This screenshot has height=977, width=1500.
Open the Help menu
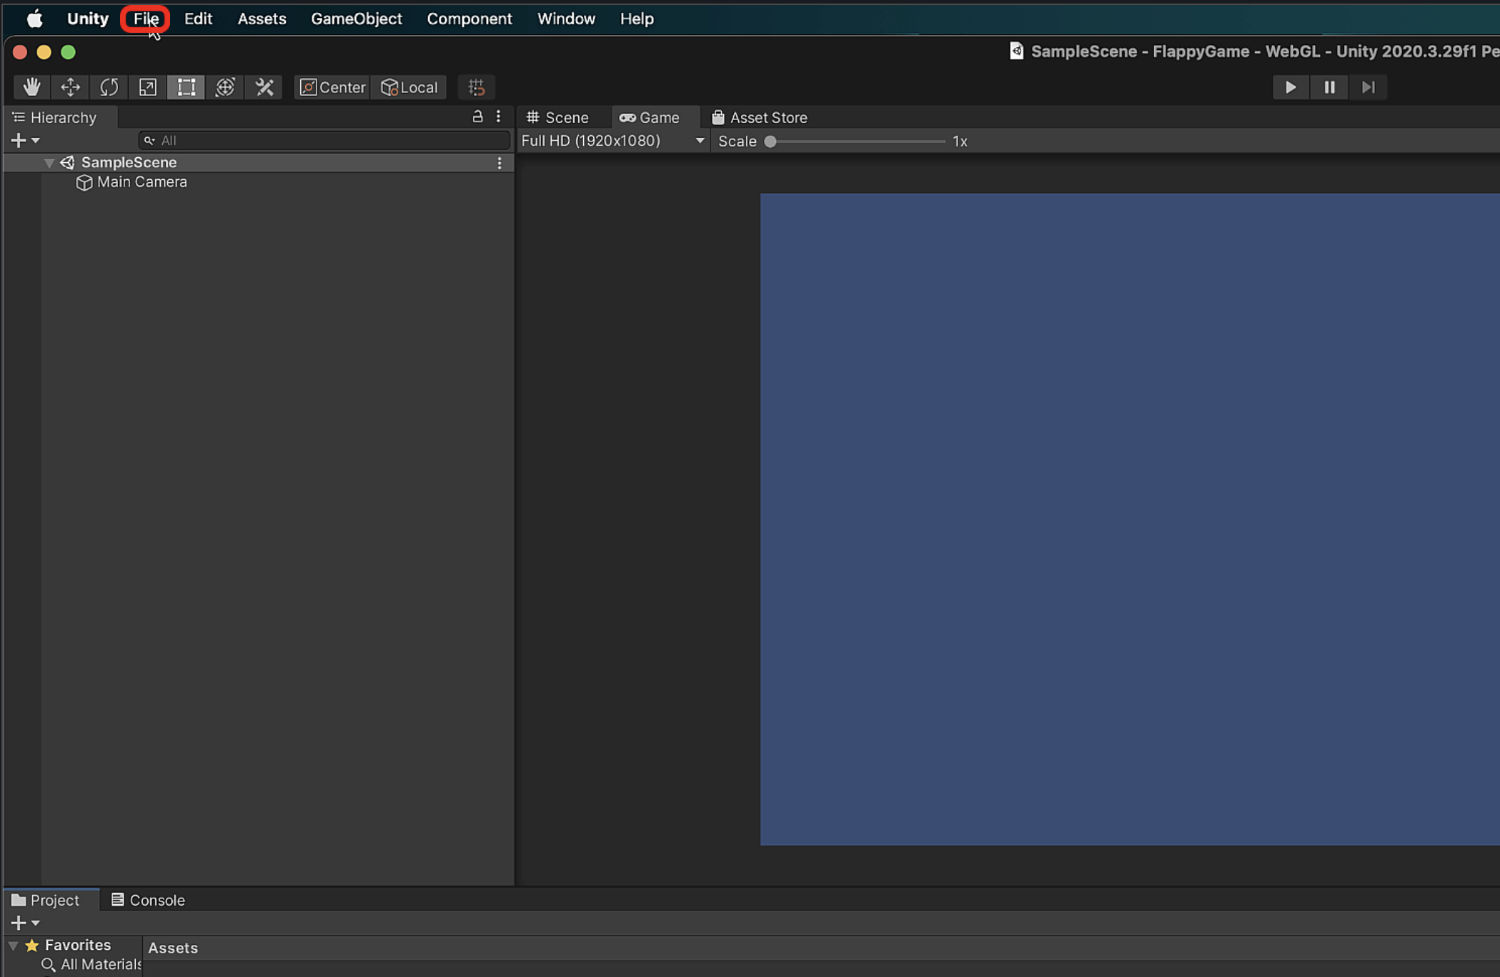636,19
